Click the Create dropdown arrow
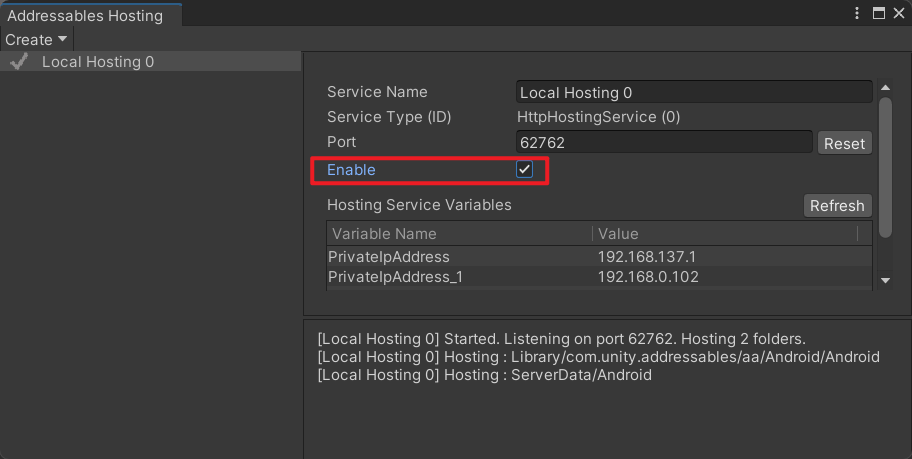Screen dimensions: 912x459 click(62, 39)
